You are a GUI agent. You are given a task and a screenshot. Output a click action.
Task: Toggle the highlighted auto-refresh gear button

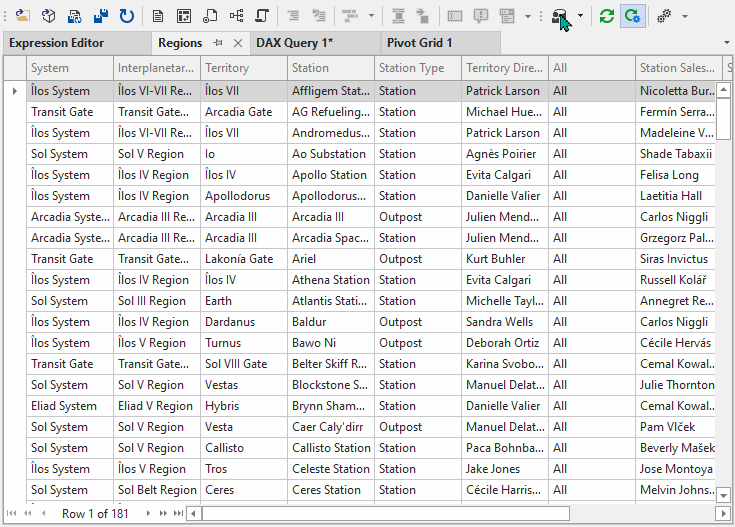pyautogui.click(x=632, y=16)
